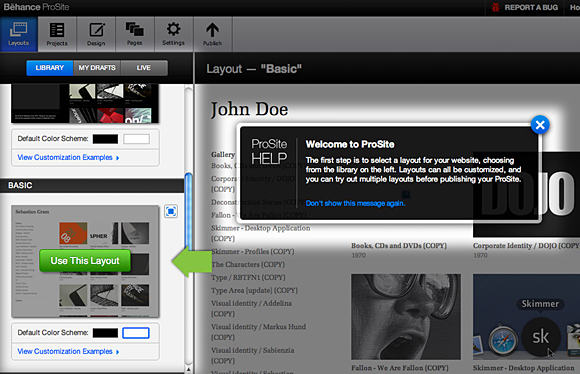The width and height of the screenshot is (580, 374).
Task: Switch to the Library tab
Action: click(50, 68)
